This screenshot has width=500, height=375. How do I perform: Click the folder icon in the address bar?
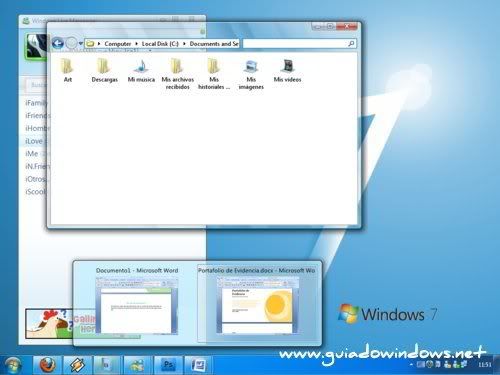(90, 44)
